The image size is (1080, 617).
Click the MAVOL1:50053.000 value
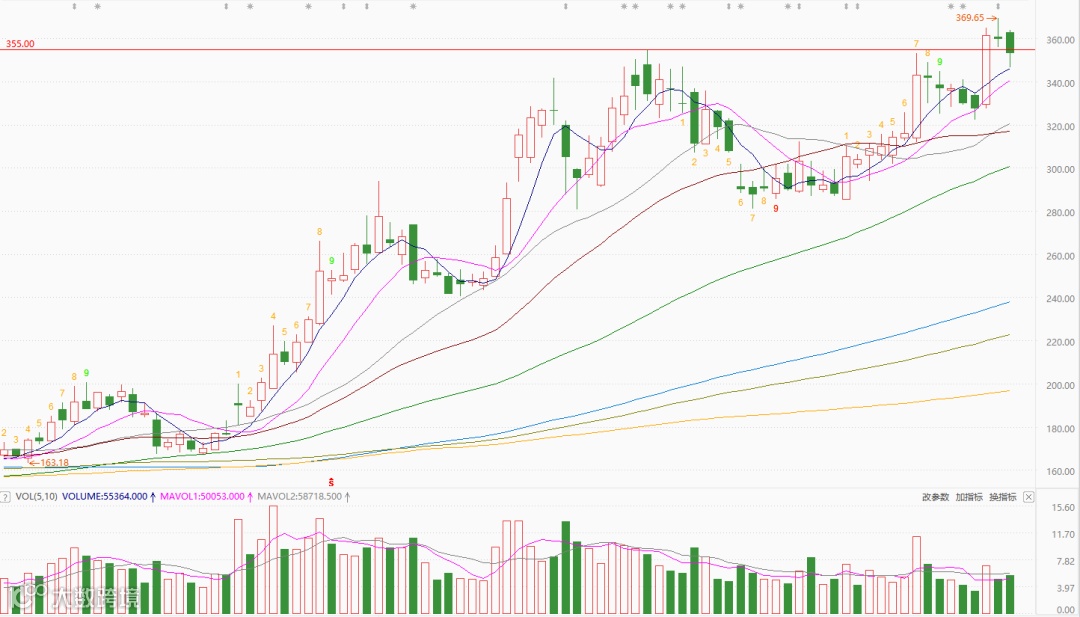[x=202, y=496]
